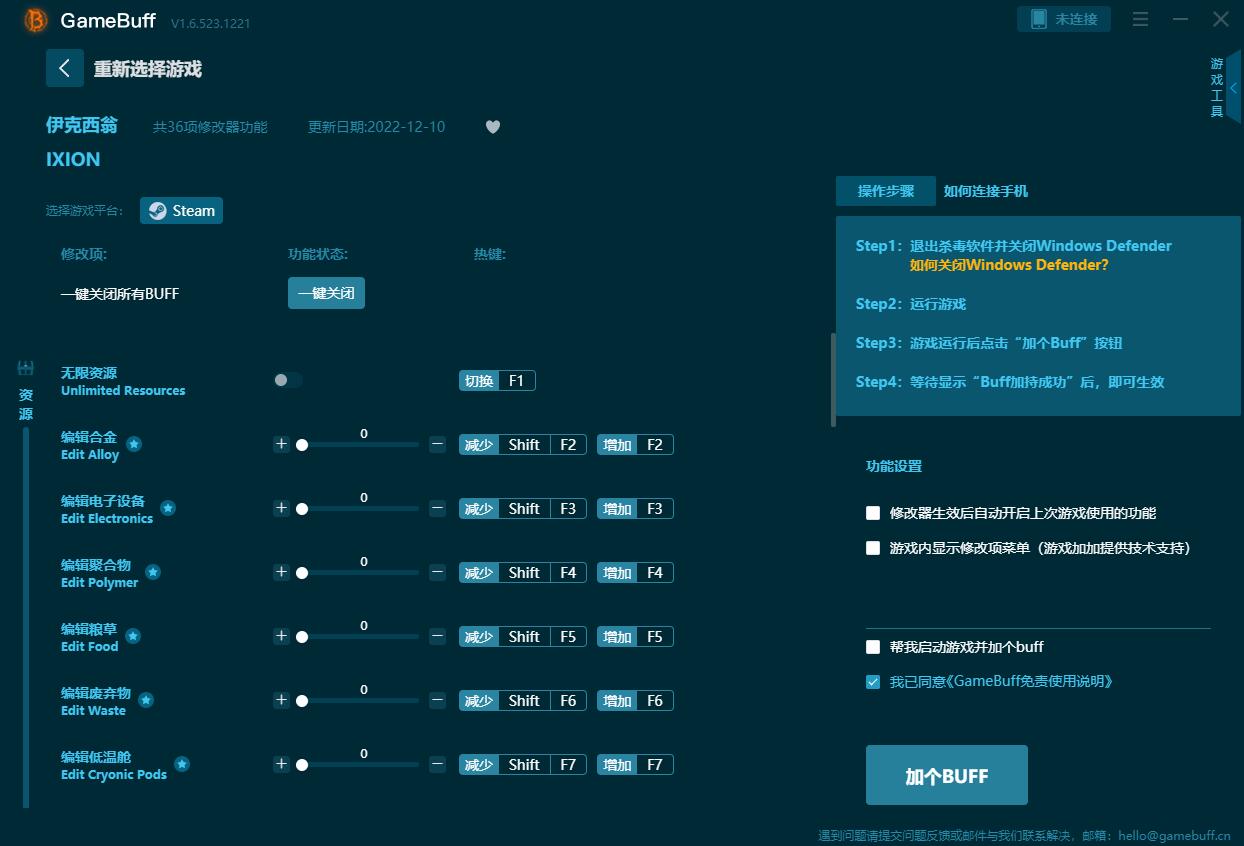Click the hello@gamebuff.cn email text
Image resolution: width=1244 pixels, height=846 pixels.
pos(1174,835)
